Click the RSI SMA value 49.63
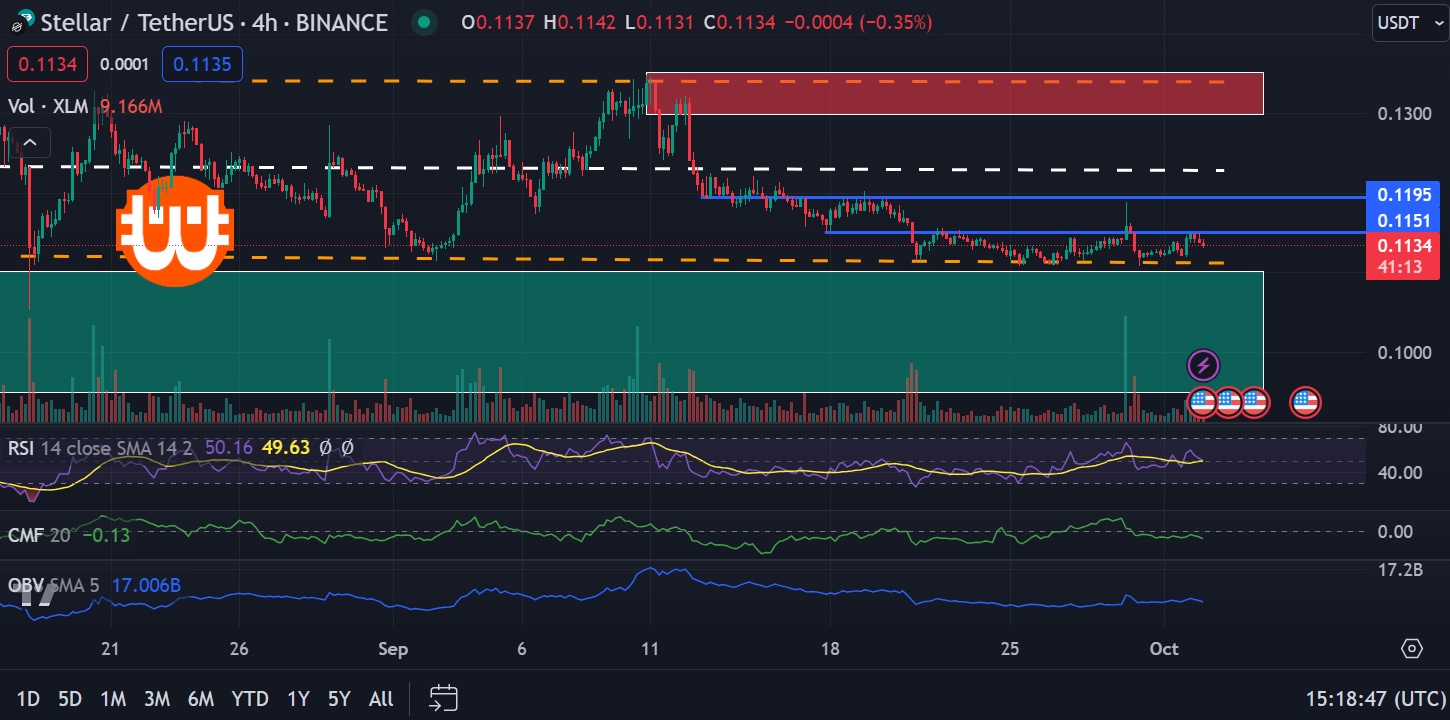Viewport: 1450px width, 720px height. tap(286, 448)
